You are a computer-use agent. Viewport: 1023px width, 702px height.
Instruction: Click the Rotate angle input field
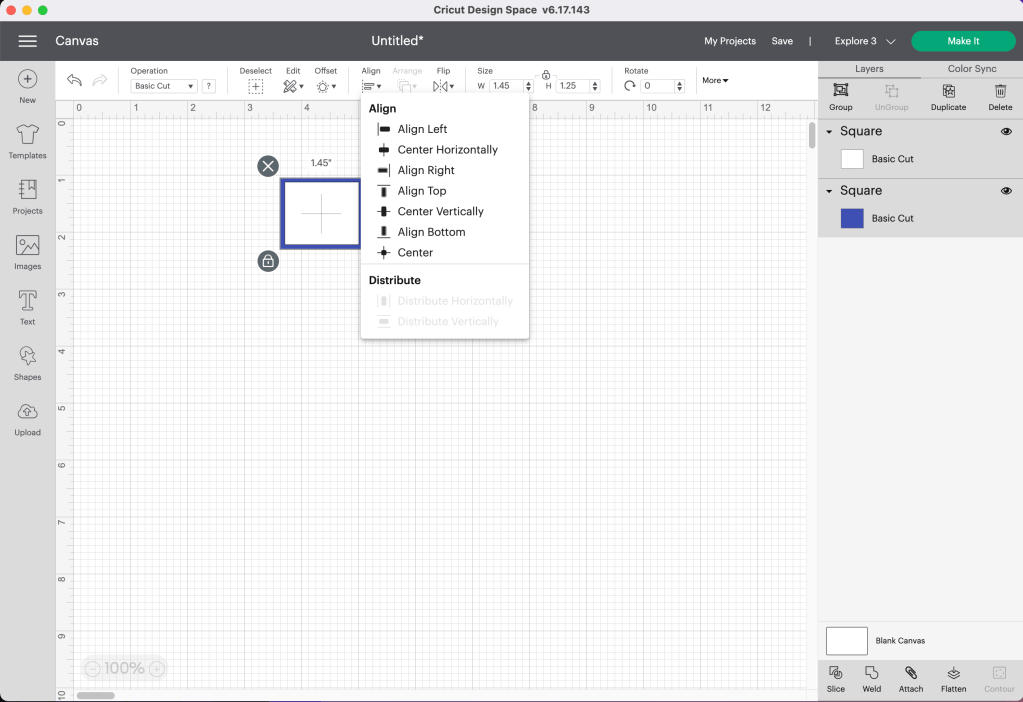658,87
